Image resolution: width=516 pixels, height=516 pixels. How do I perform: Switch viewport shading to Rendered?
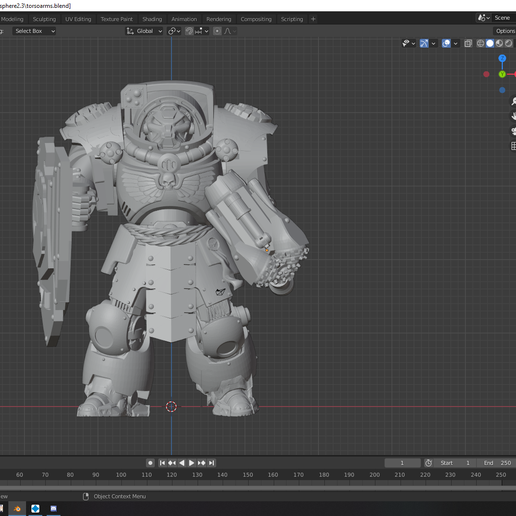point(508,43)
